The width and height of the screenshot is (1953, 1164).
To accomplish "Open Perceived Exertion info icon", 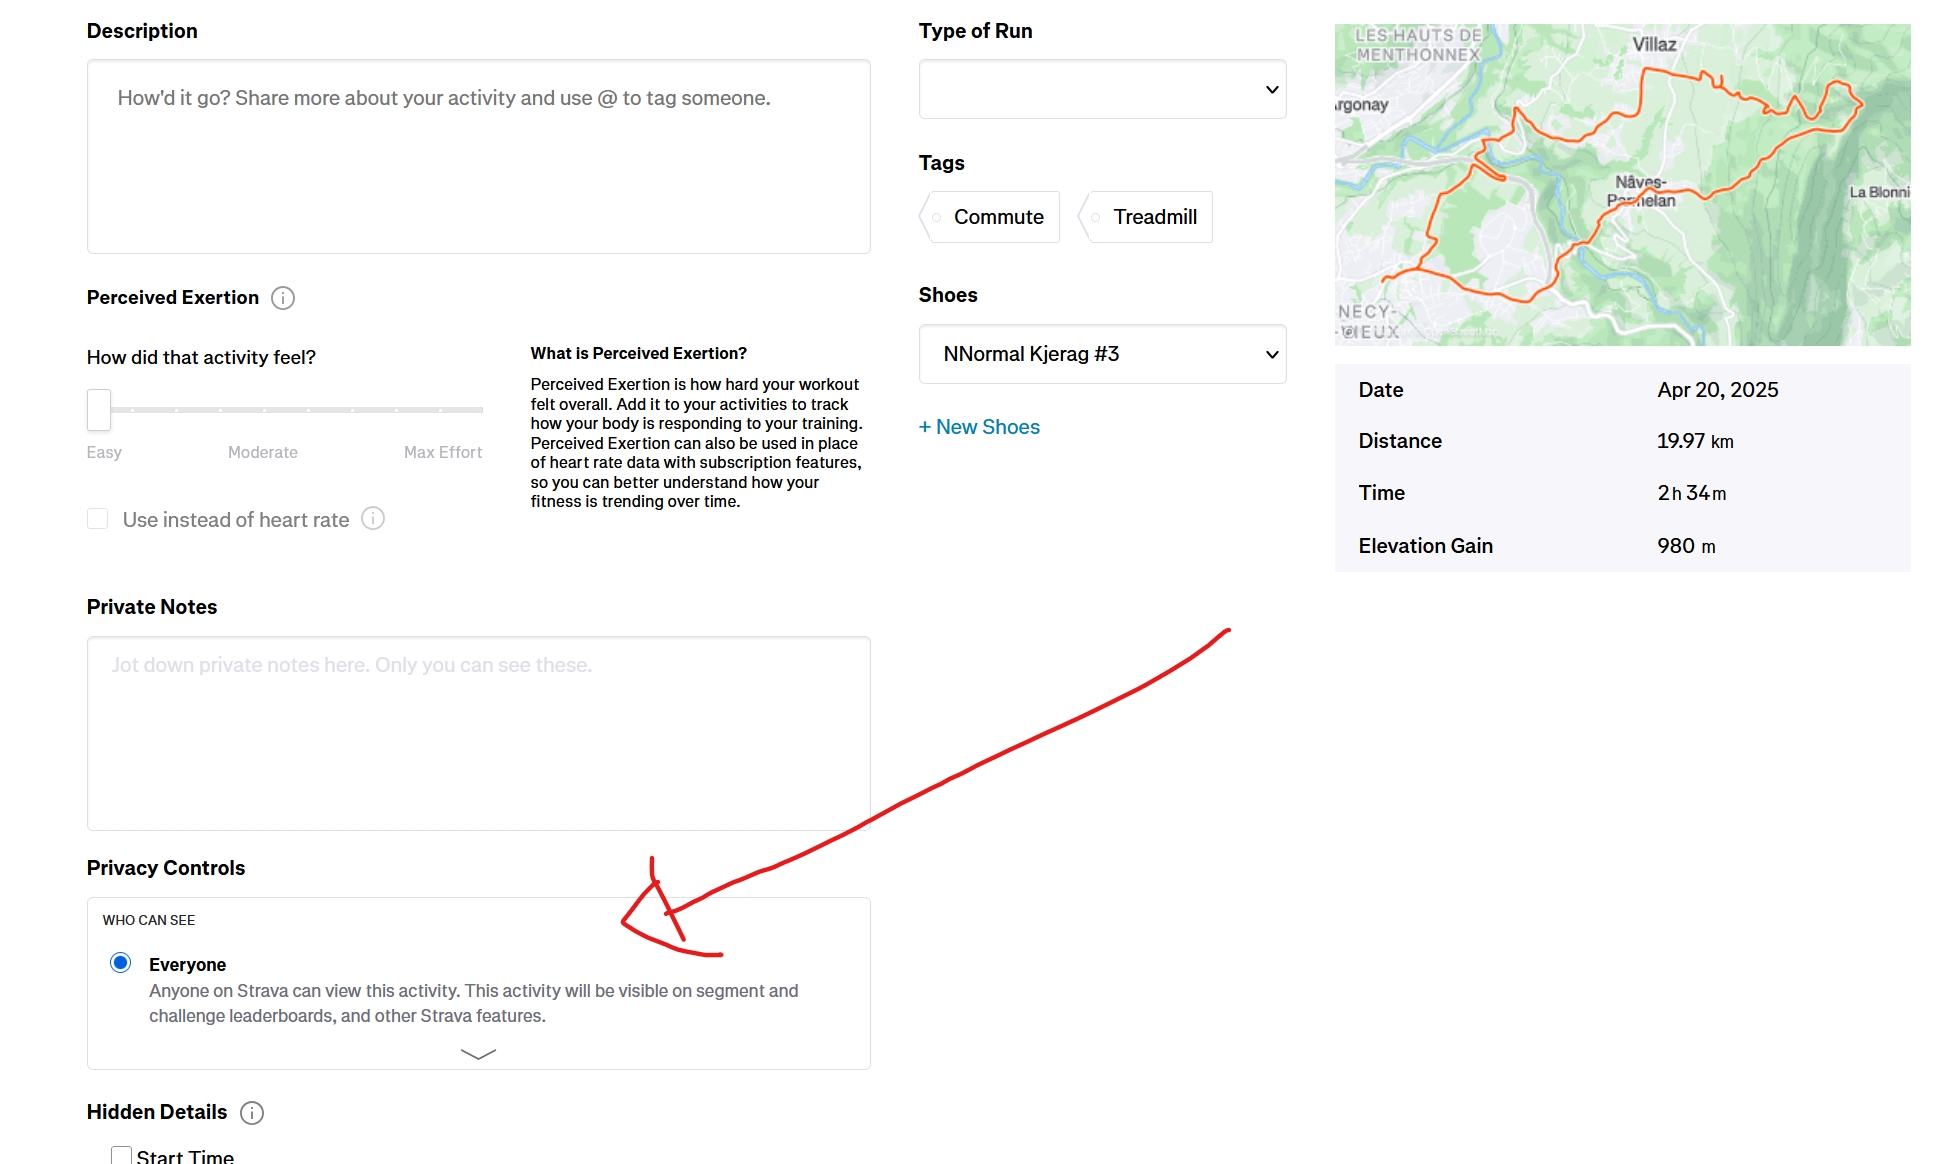I will (x=283, y=298).
